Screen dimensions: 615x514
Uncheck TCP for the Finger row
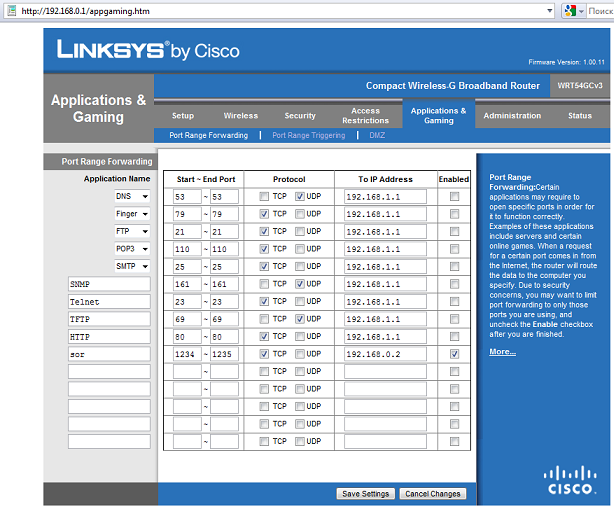[x=264, y=214]
